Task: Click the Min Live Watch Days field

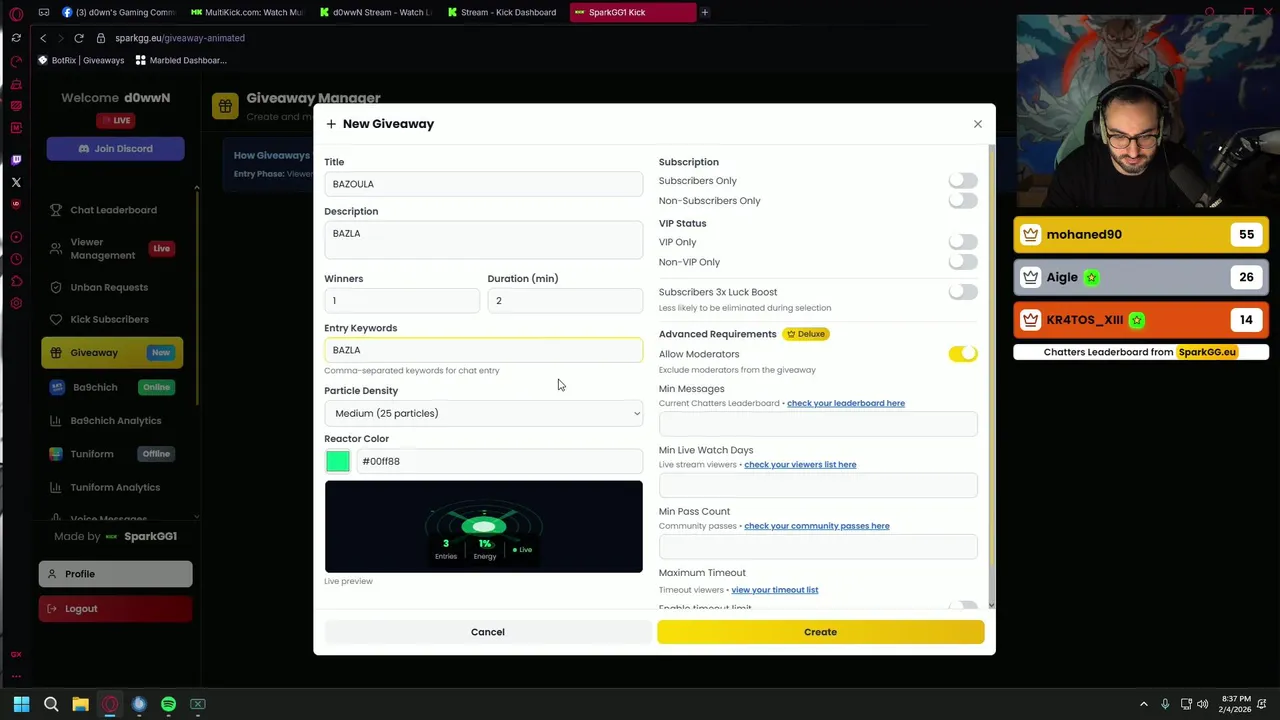Action: click(818, 485)
